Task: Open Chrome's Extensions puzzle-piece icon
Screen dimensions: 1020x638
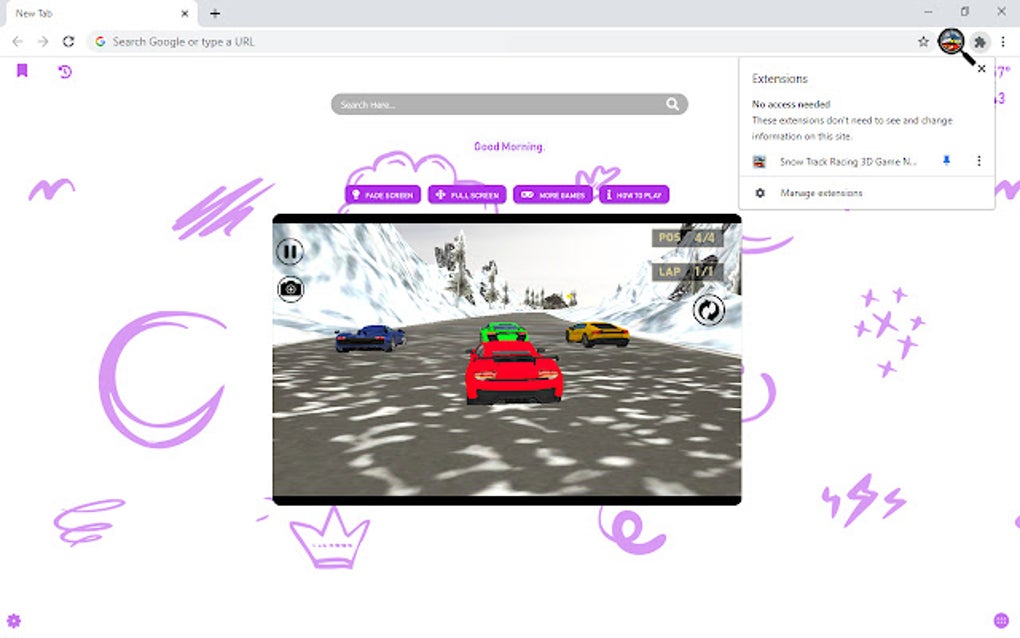Action: click(980, 42)
